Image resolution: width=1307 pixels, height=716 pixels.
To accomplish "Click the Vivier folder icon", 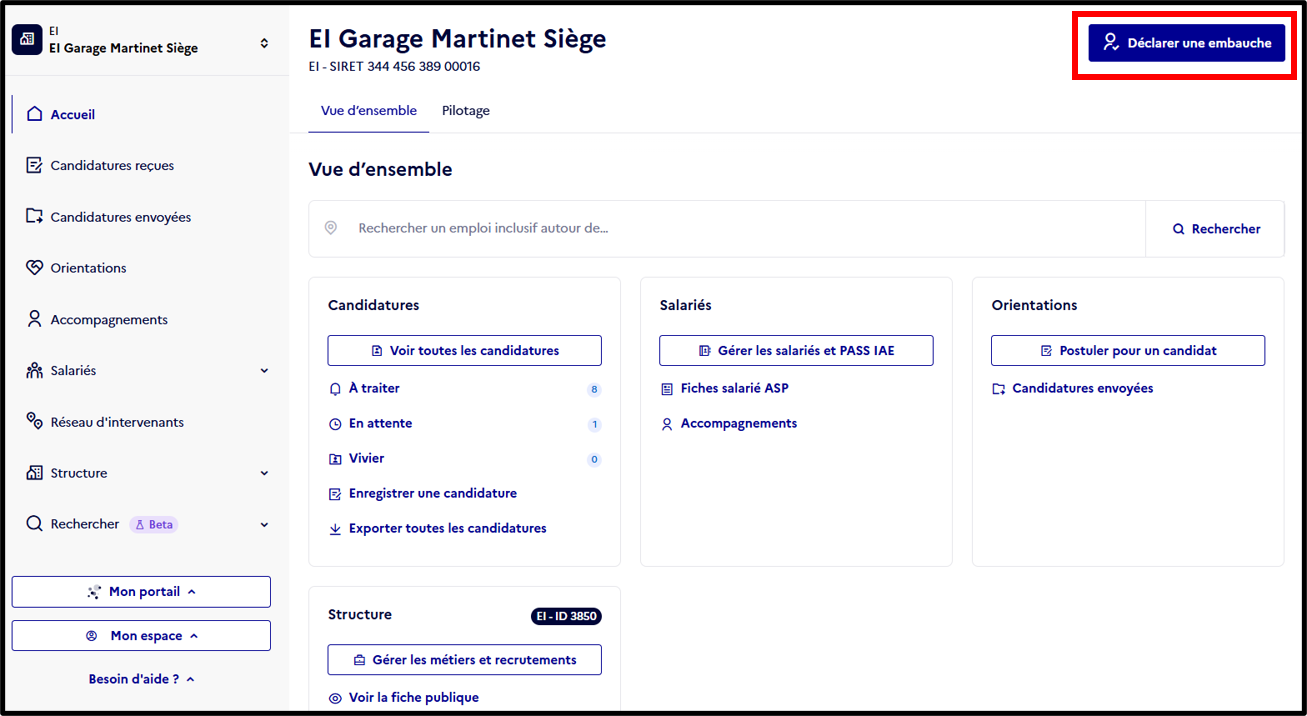I will click(x=335, y=459).
